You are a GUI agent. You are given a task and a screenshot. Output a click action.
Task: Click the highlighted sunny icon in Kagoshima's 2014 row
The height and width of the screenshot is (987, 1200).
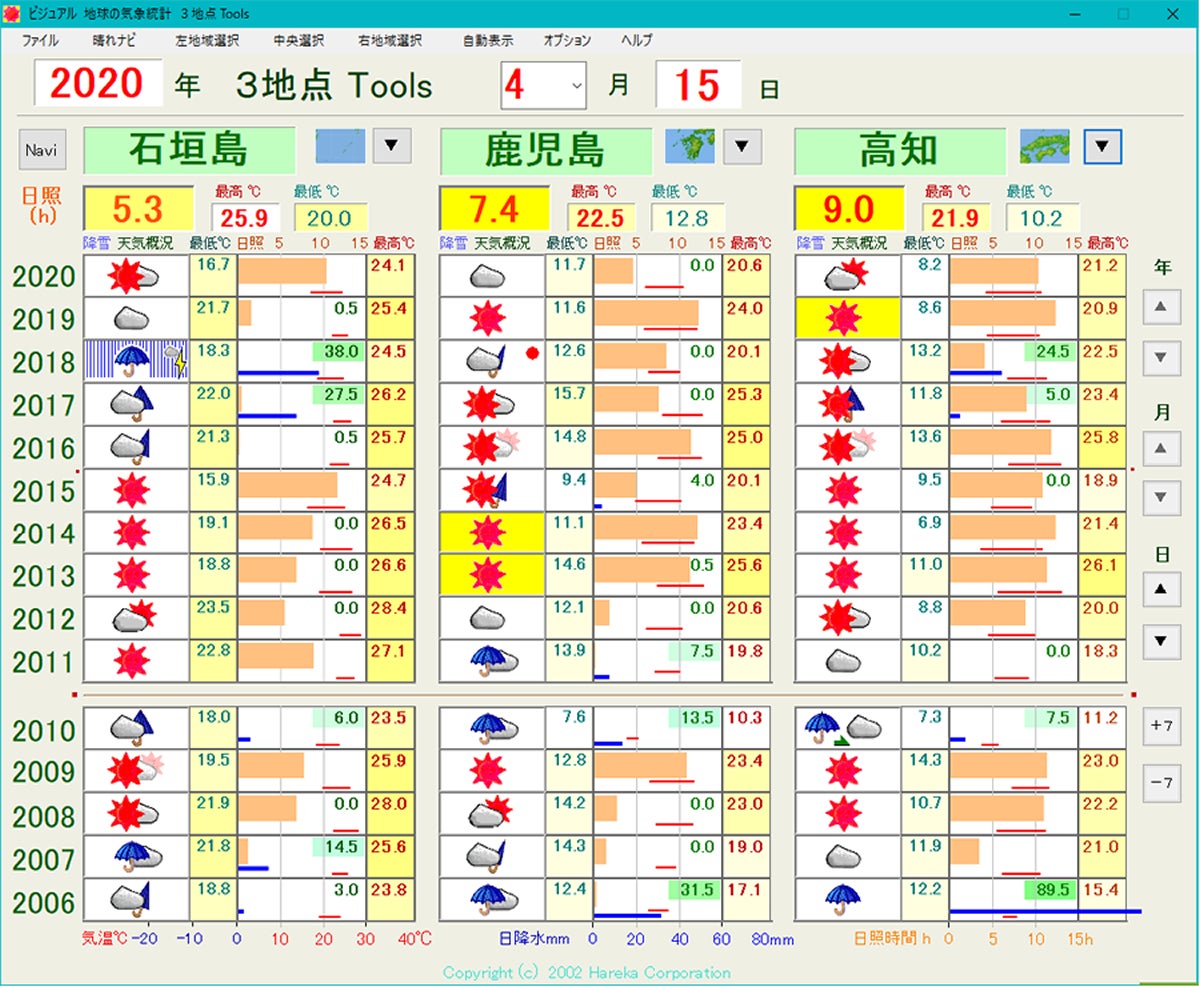(489, 533)
